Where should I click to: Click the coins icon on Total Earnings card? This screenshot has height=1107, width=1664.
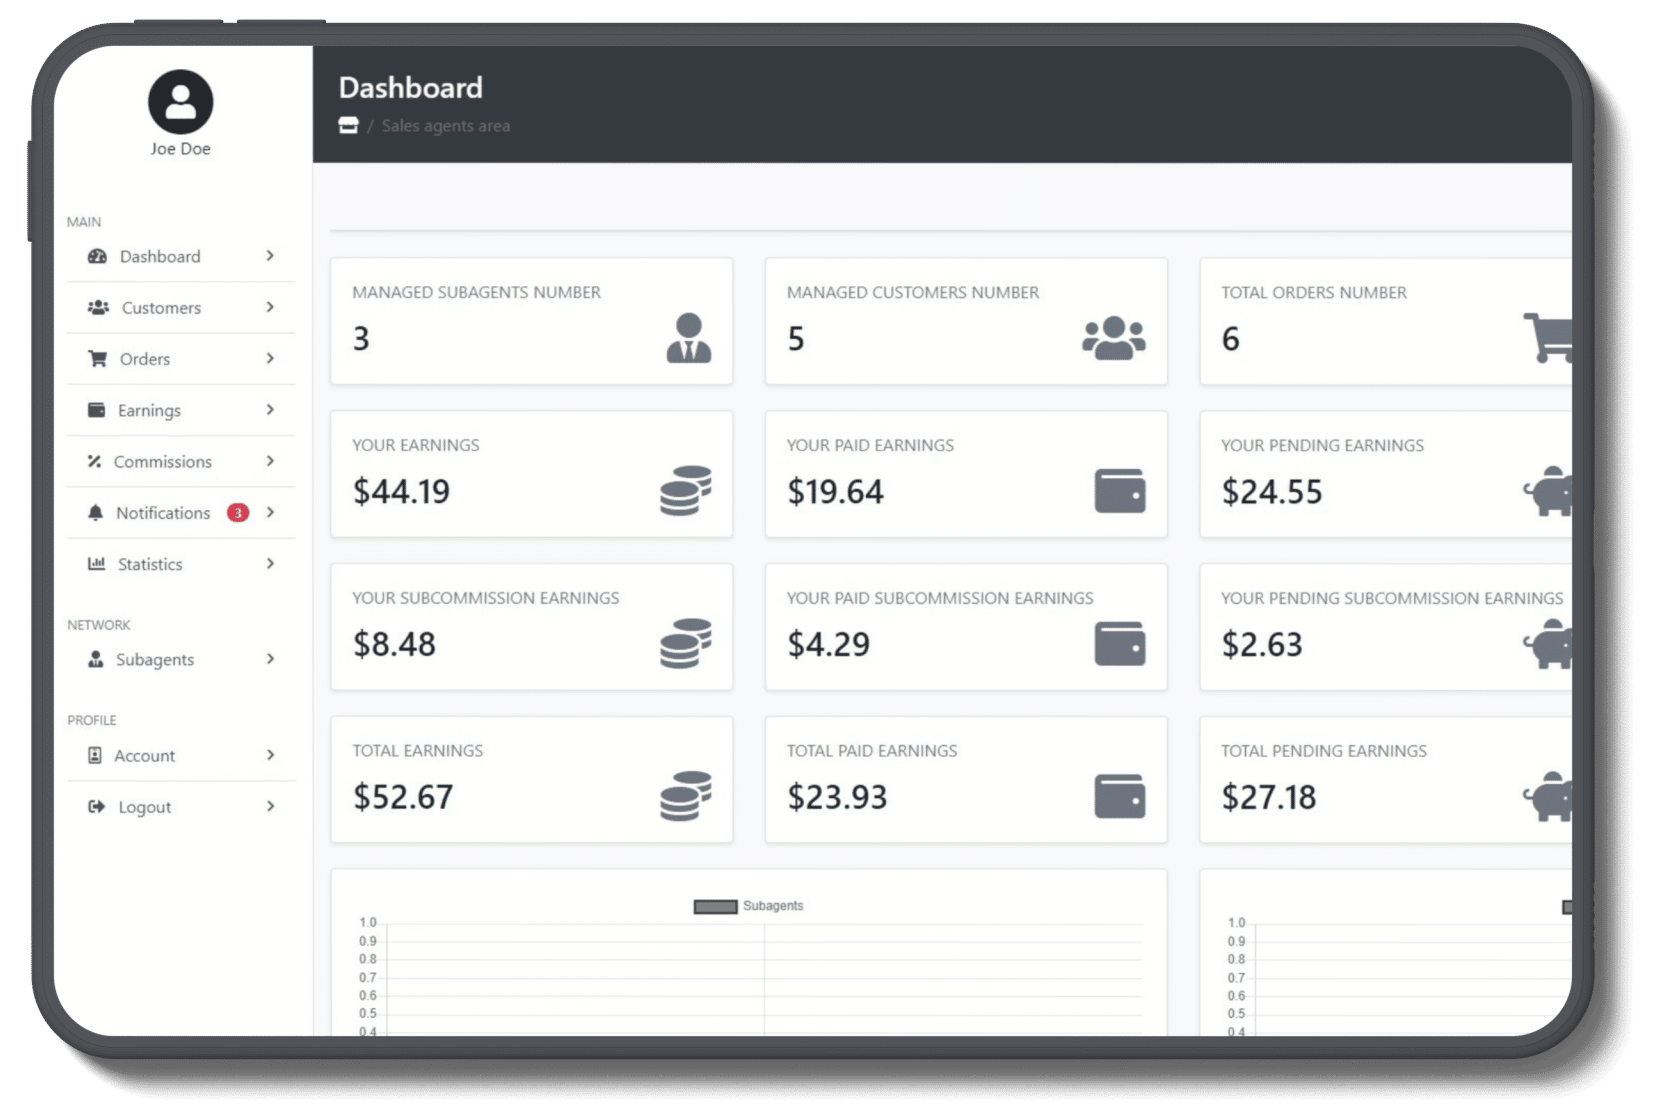(x=686, y=796)
